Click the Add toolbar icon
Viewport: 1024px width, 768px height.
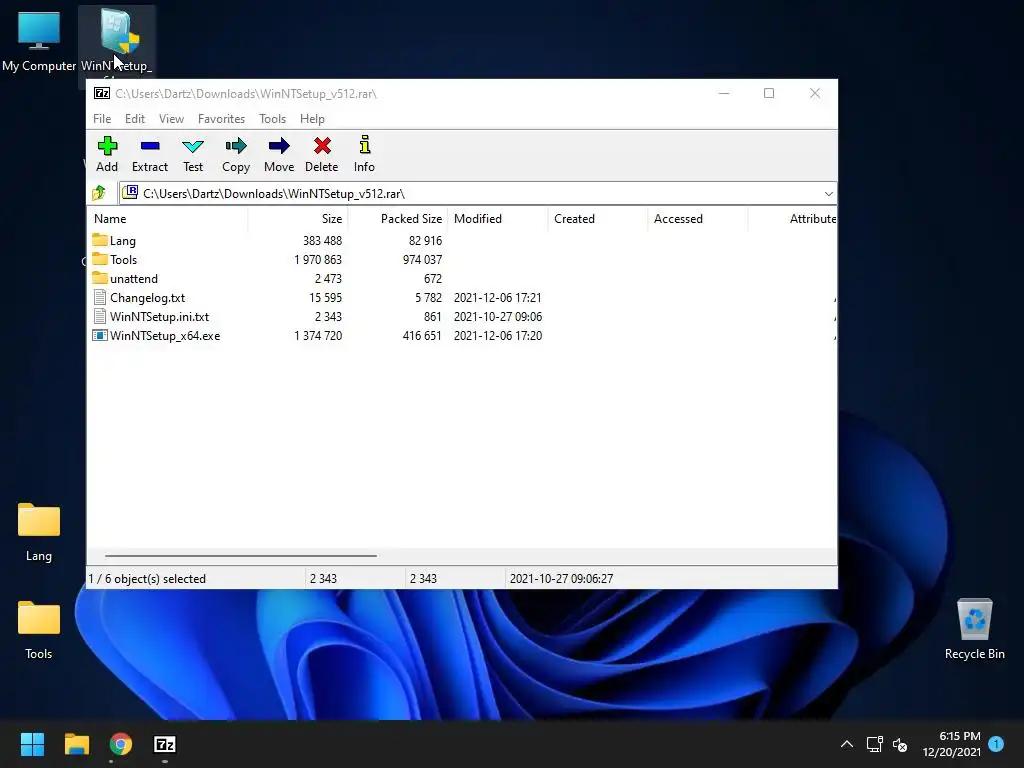(x=107, y=146)
